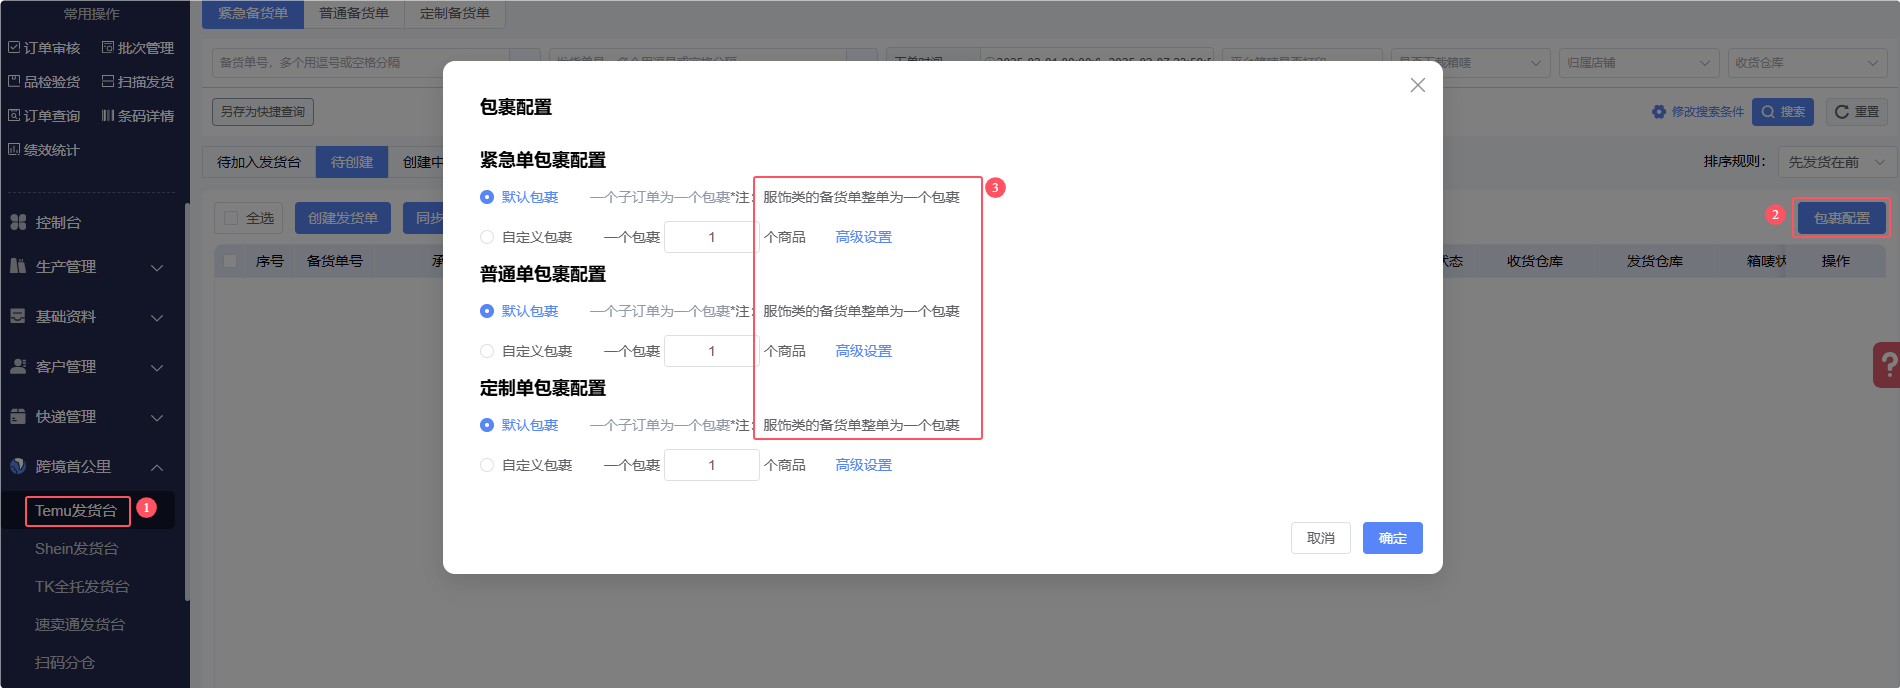Confirm with the 确定 button

click(1392, 538)
